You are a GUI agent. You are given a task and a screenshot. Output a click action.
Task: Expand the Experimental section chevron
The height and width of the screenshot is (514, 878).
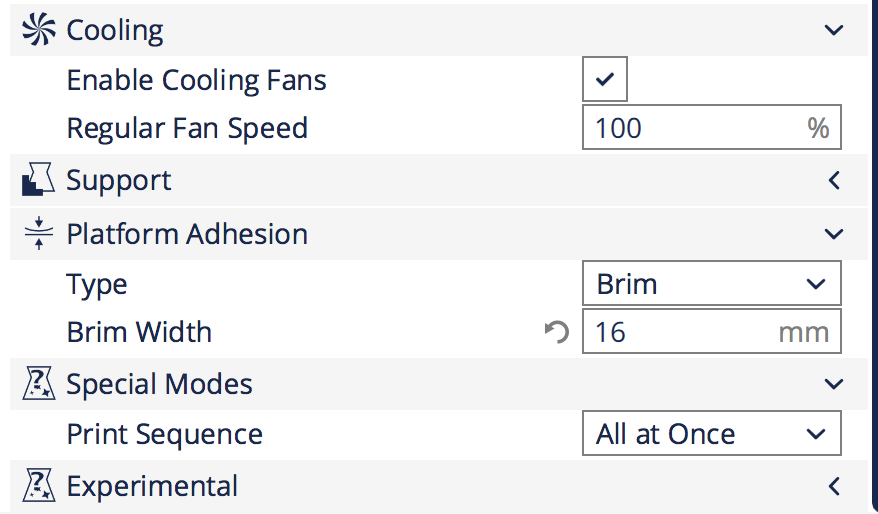click(834, 486)
